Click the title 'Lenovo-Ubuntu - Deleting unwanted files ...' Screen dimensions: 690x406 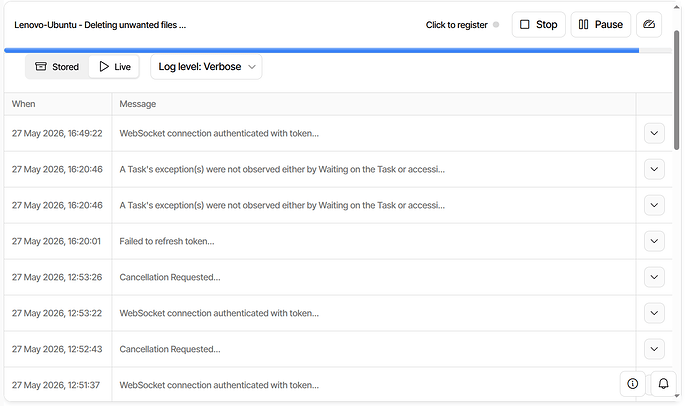click(100, 25)
